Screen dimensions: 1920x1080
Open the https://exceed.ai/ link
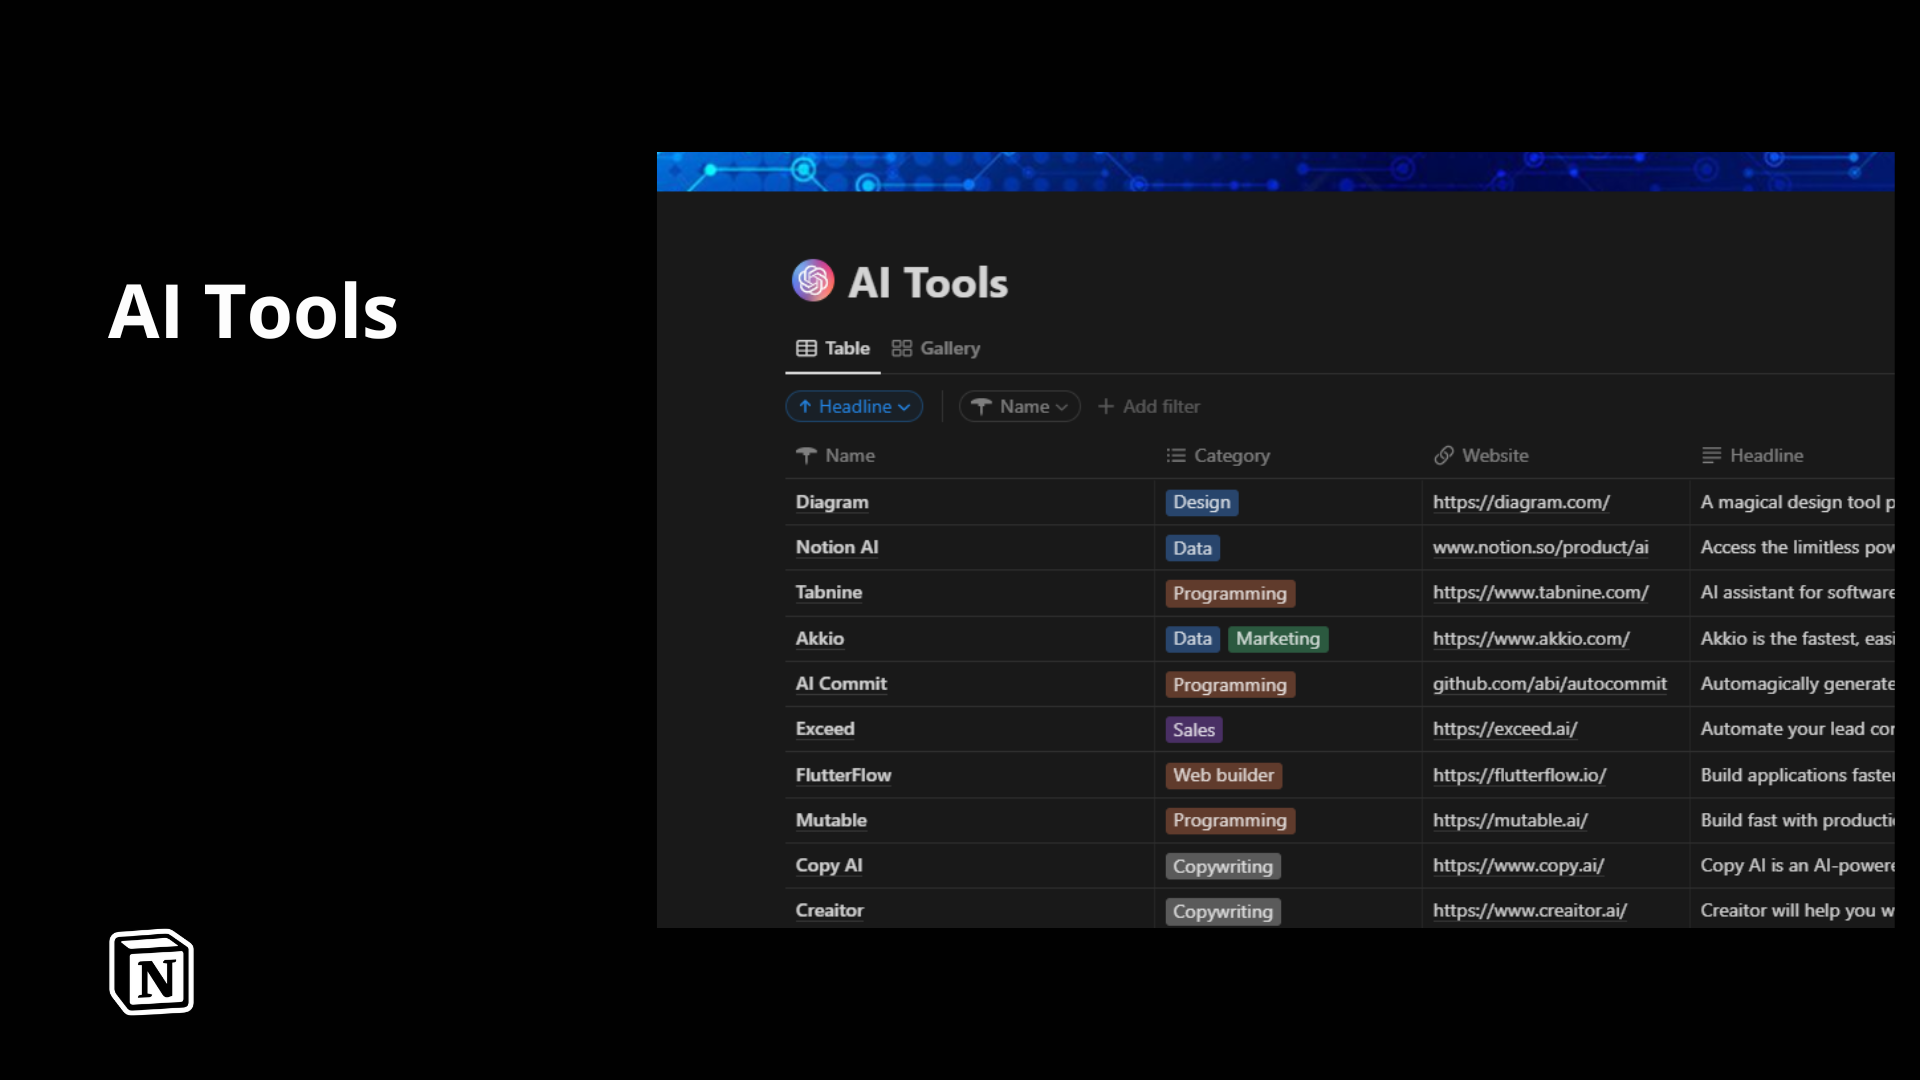coord(1505,728)
